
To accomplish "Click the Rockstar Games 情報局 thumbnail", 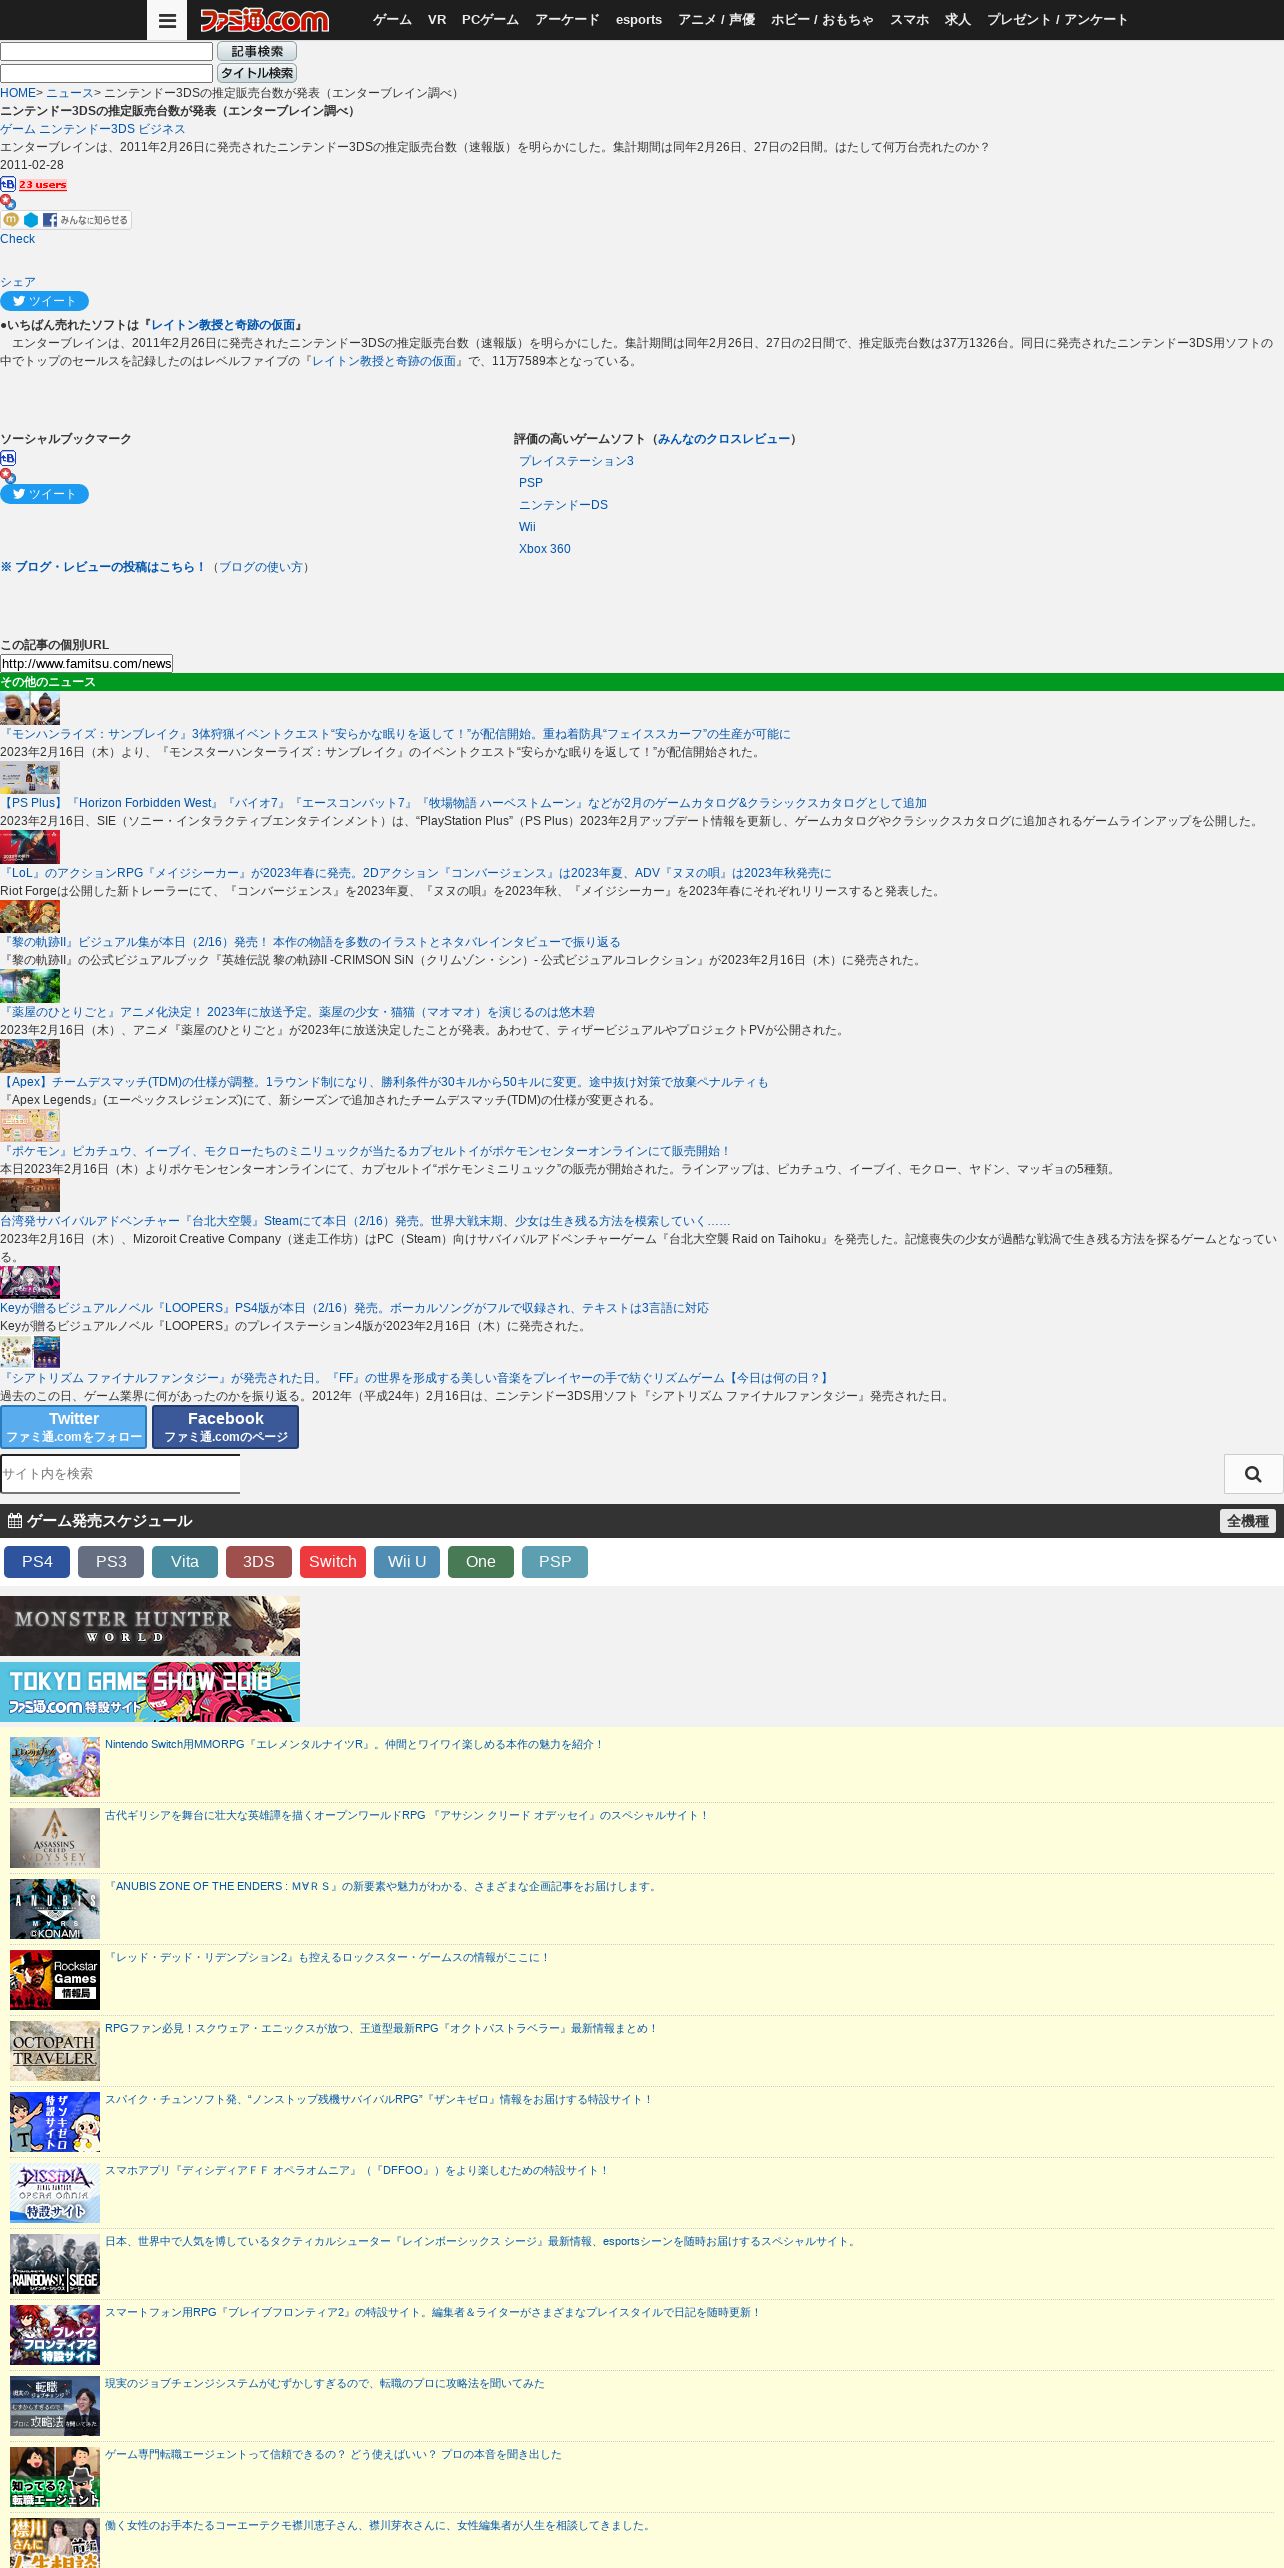I will coord(55,1980).
